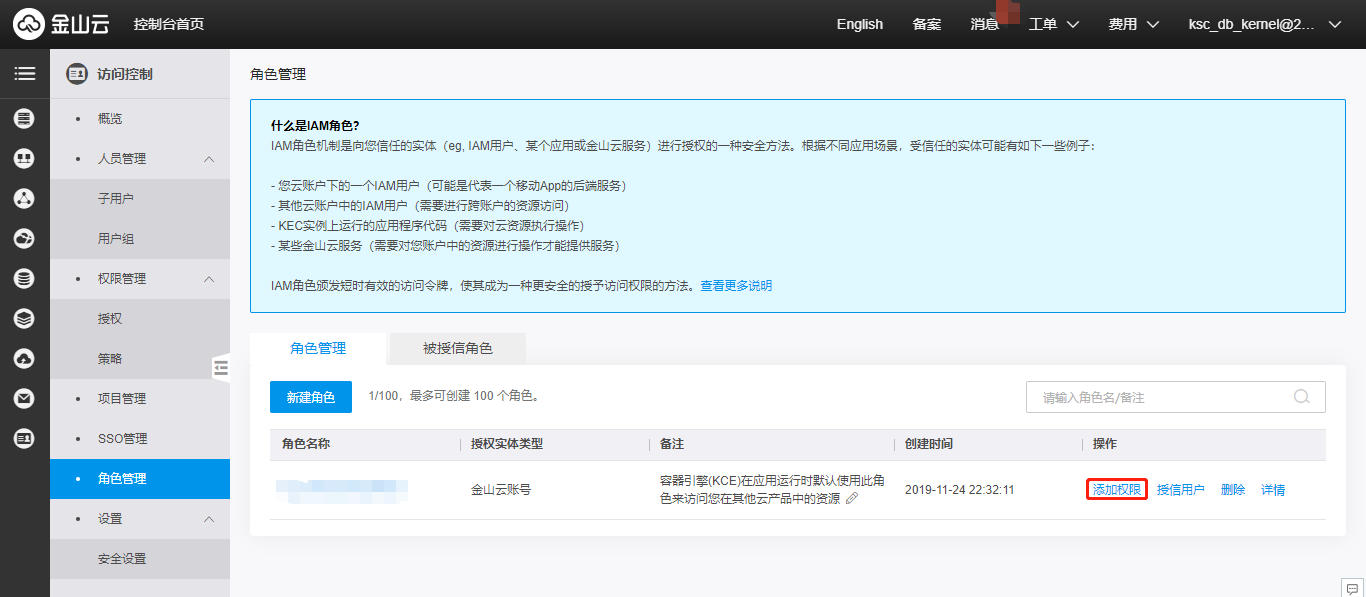Click the server icon in the left rail
Image resolution: width=1366 pixels, height=597 pixels.
[24, 119]
